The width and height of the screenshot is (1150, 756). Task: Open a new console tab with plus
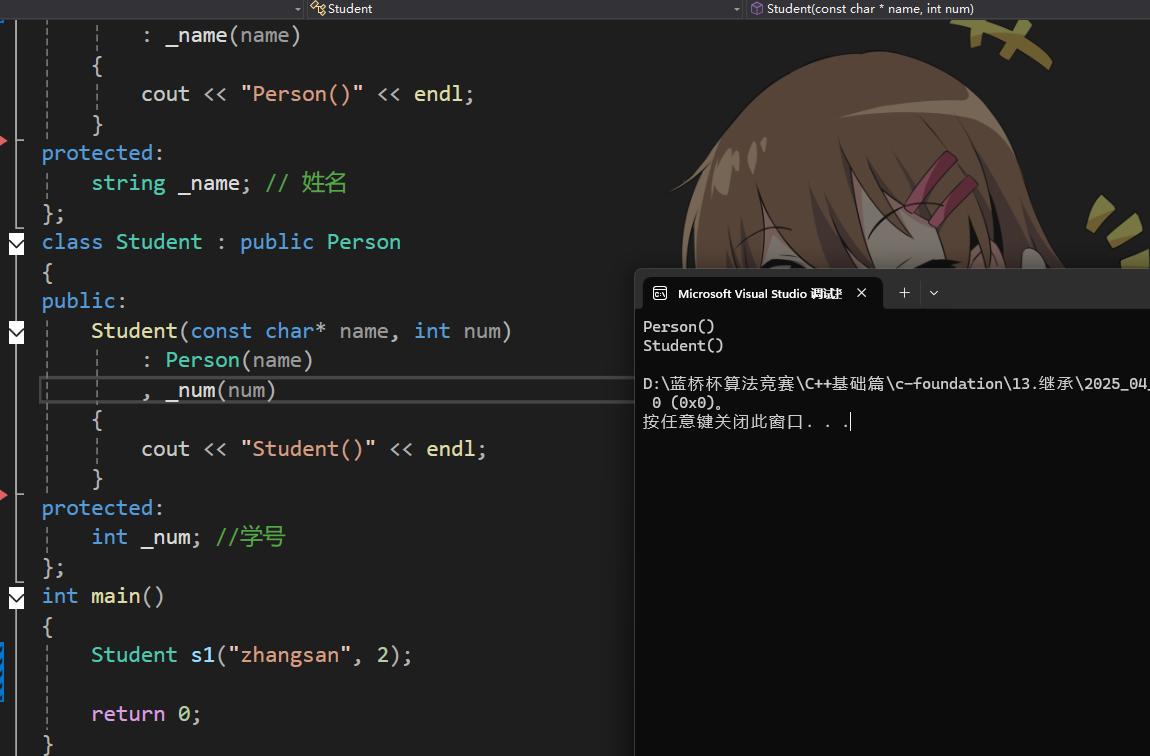904,293
